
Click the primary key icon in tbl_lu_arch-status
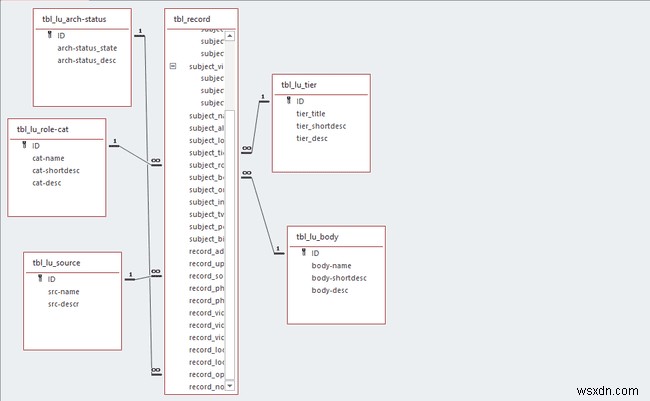point(50,35)
